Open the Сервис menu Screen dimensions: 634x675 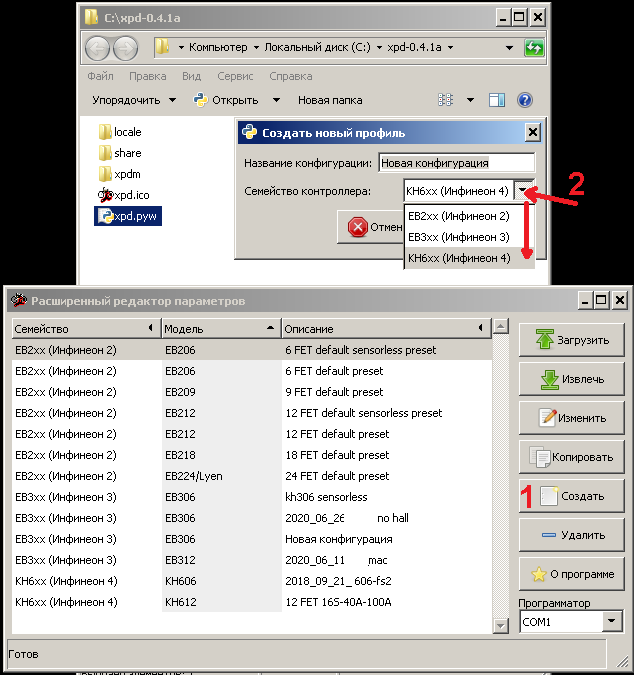[235, 76]
